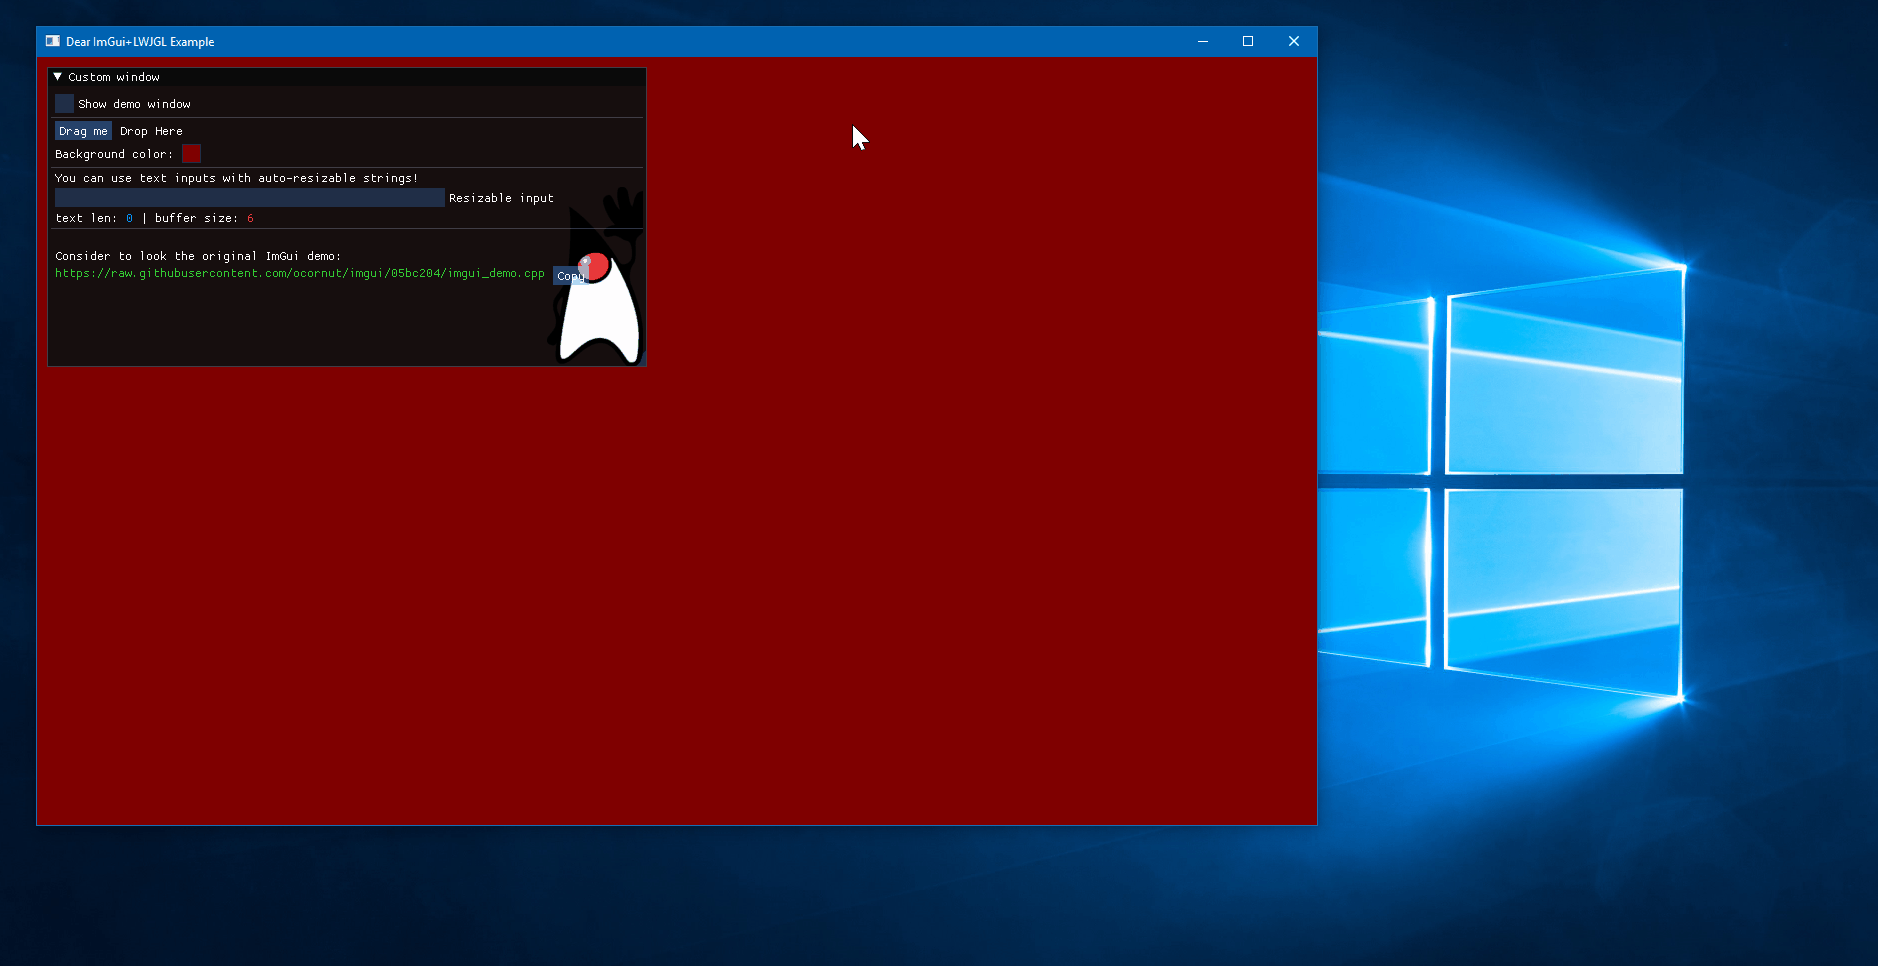Click the "Consider to look" ImGui demo text

[198, 256]
